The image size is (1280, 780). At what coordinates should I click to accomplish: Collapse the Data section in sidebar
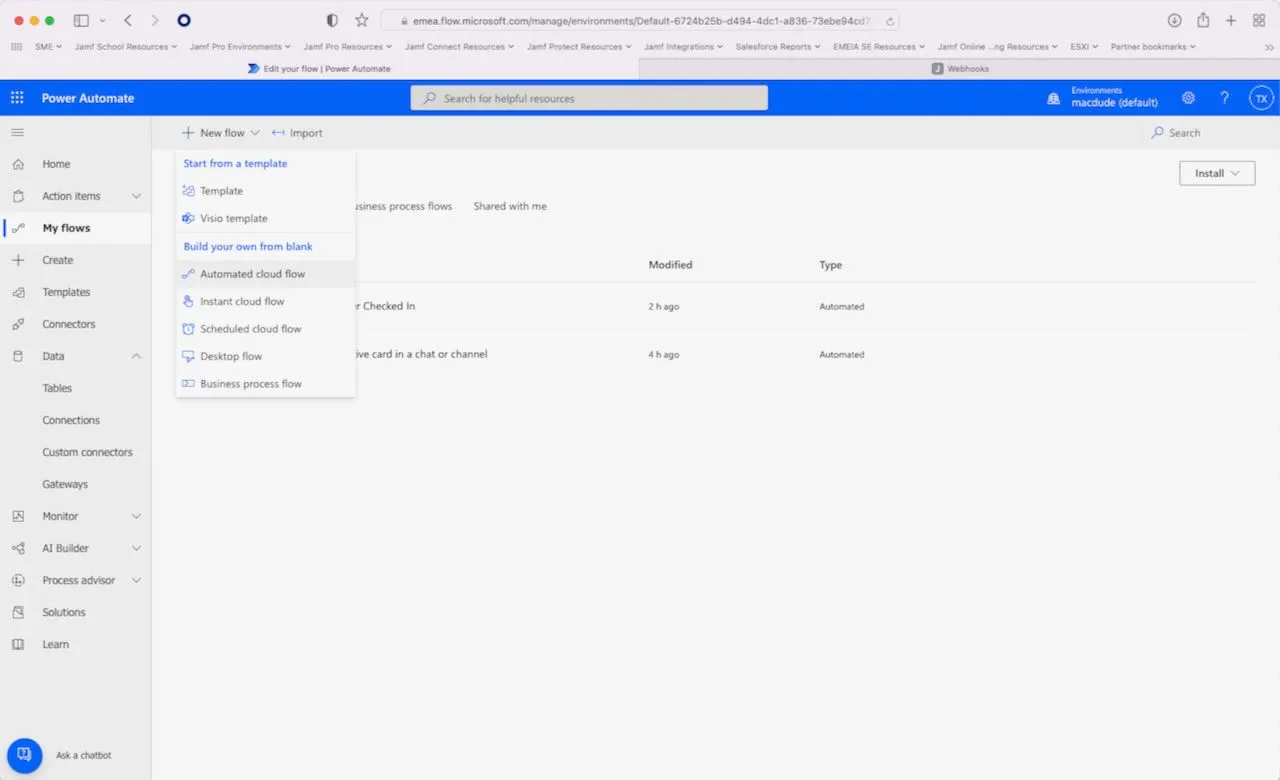137,355
